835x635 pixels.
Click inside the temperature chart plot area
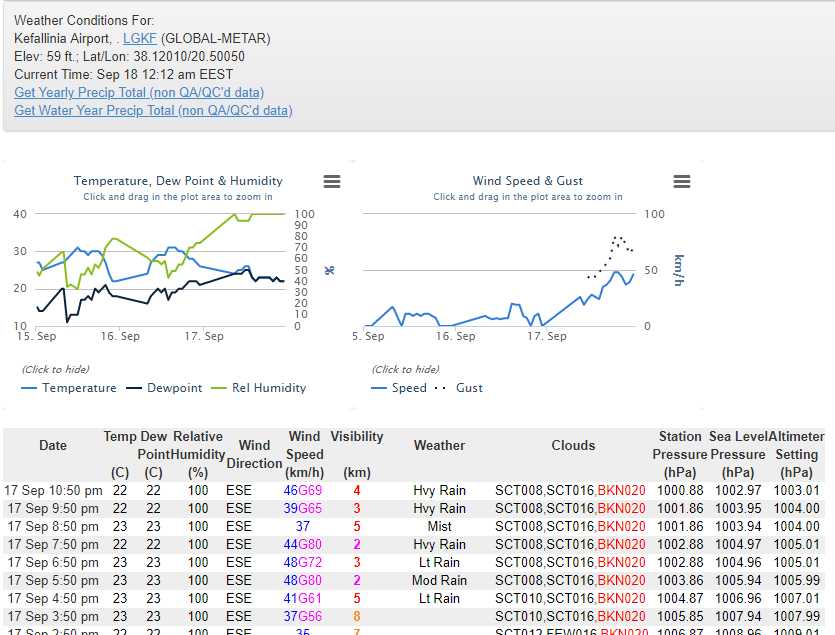point(160,270)
